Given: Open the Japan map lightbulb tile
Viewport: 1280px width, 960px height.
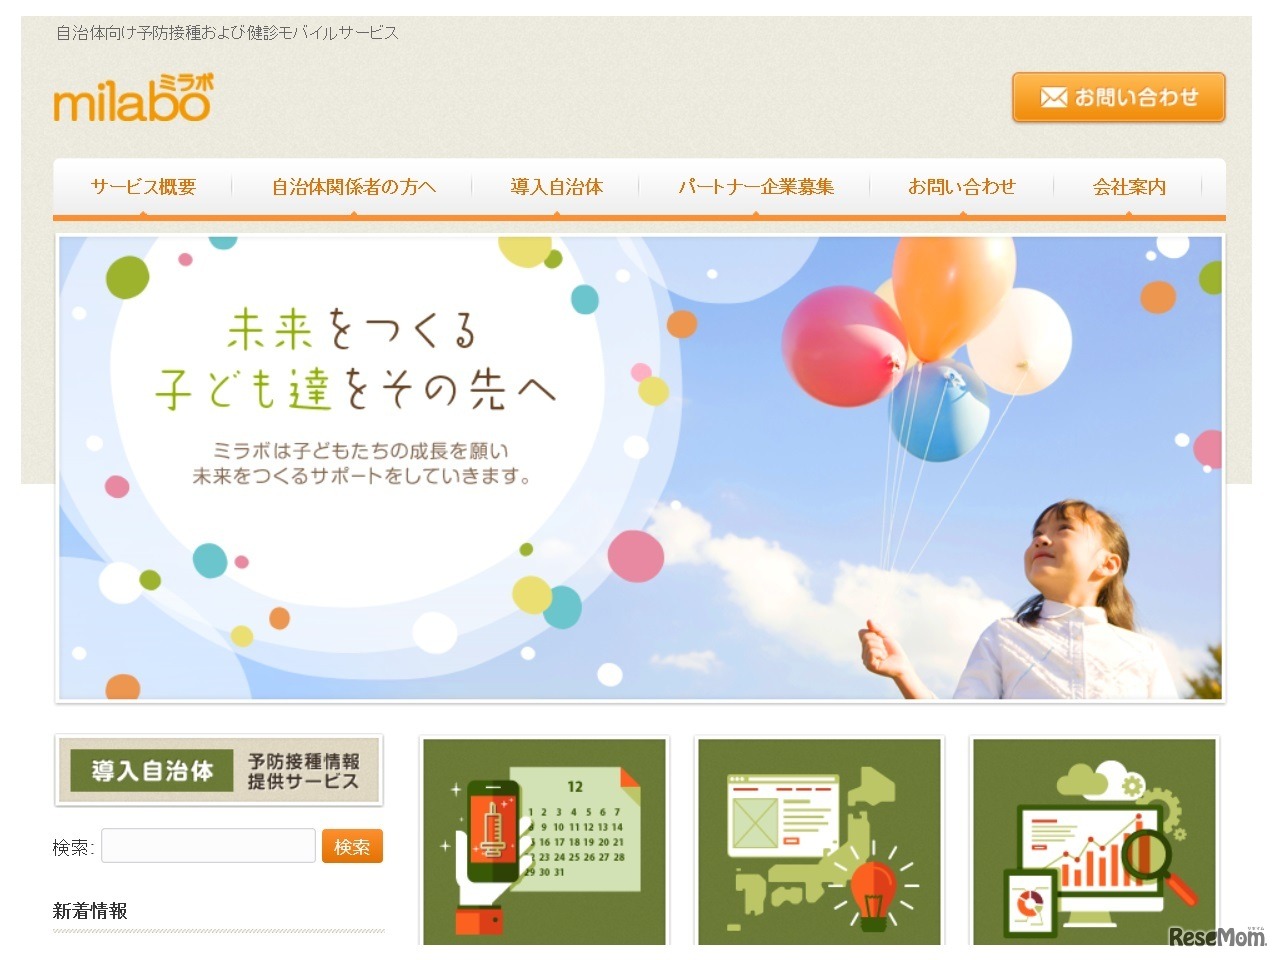Looking at the screenshot, I should 819,842.
